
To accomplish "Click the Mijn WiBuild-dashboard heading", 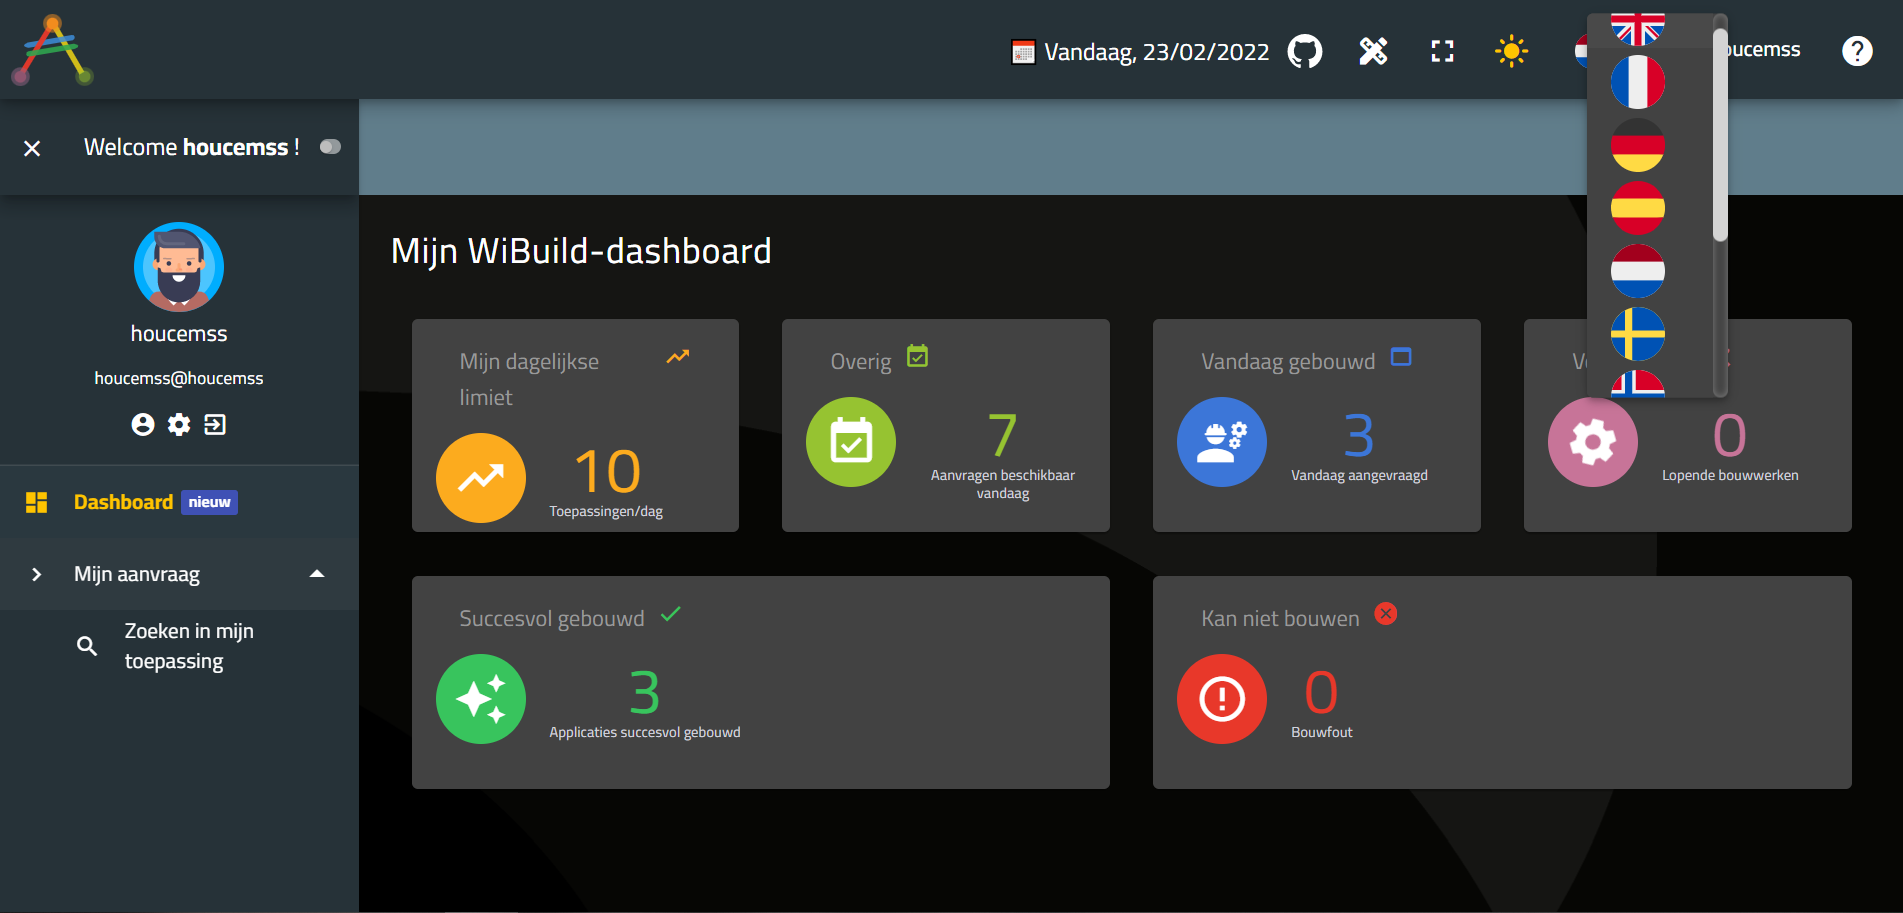I will pos(581,251).
